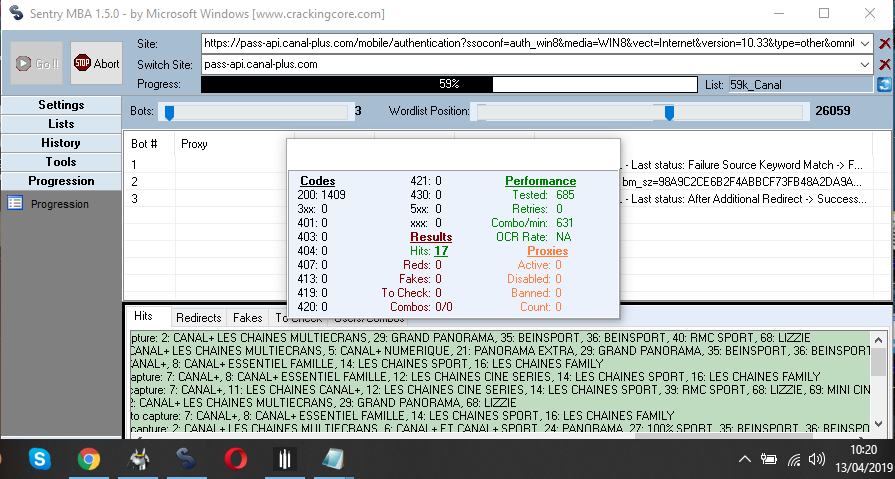This screenshot has height=479, width=895.
Task: Click the red X next to the Site field
Action: [885, 43]
